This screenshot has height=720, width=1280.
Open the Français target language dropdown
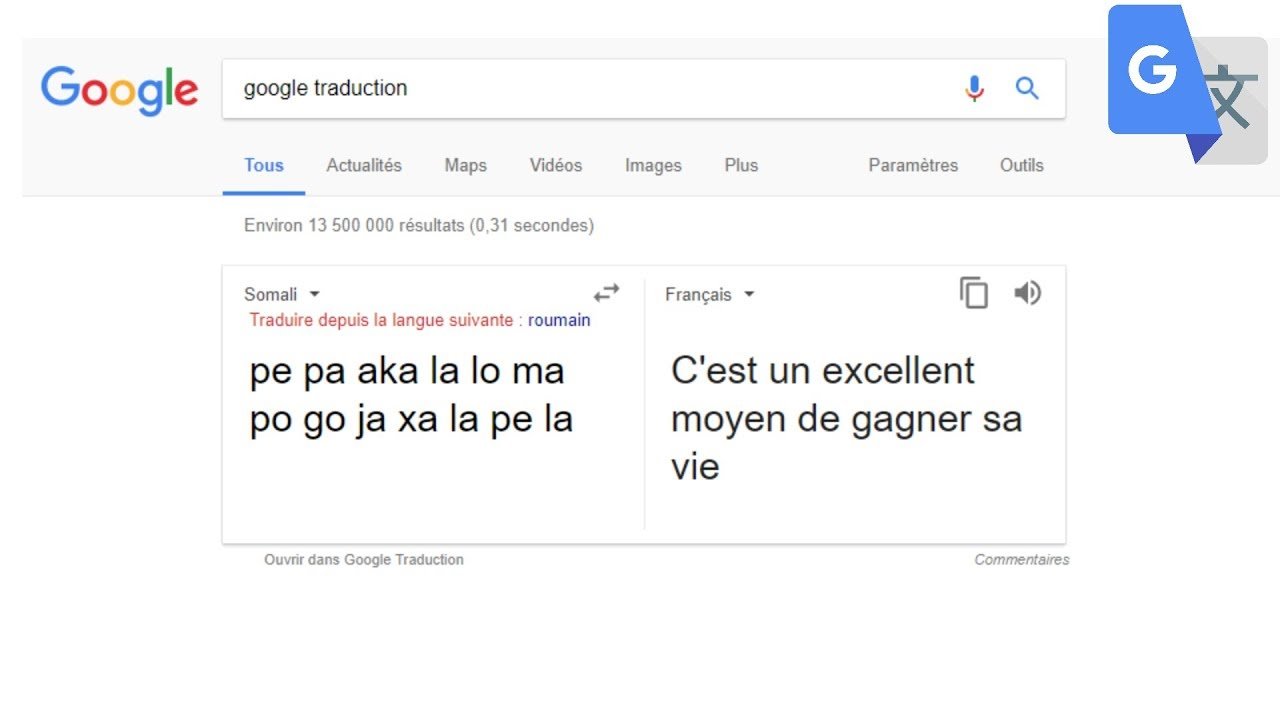(x=710, y=295)
